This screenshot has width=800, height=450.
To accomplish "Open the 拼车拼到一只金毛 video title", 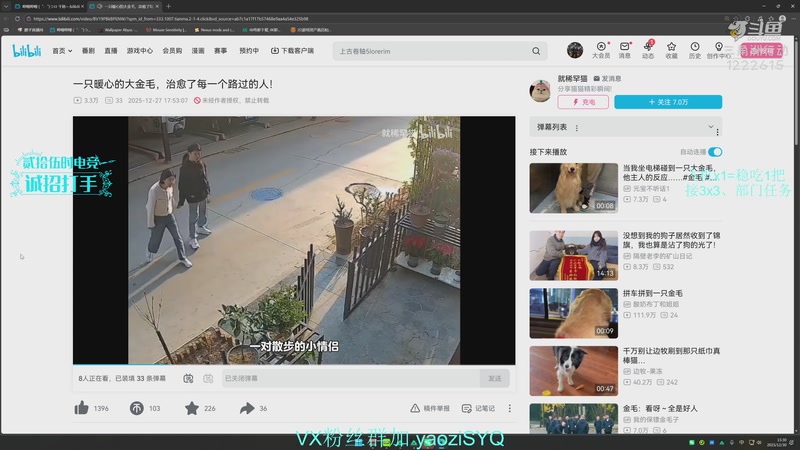I will pyautogui.click(x=653, y=293).
